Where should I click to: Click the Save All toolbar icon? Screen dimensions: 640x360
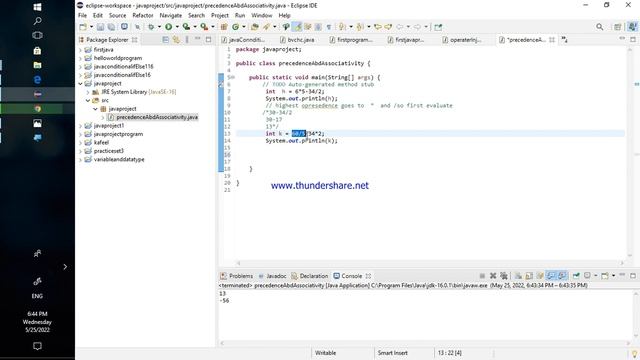click(111, 27)
